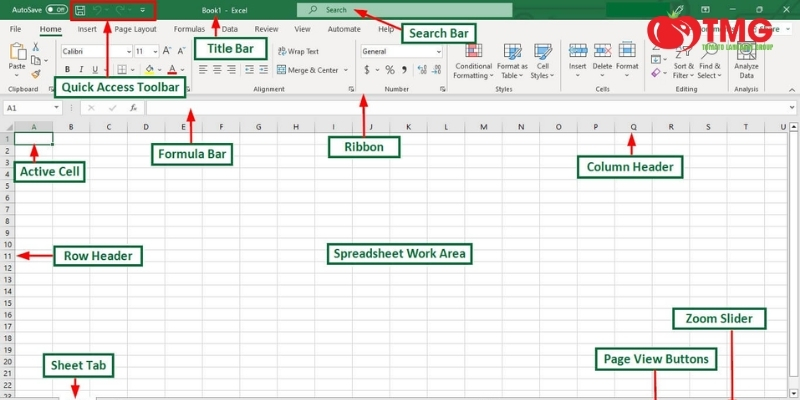Click the Fill down icon in Editing group
The height and width of the screenshot is (400, 800).
(656, 60)
